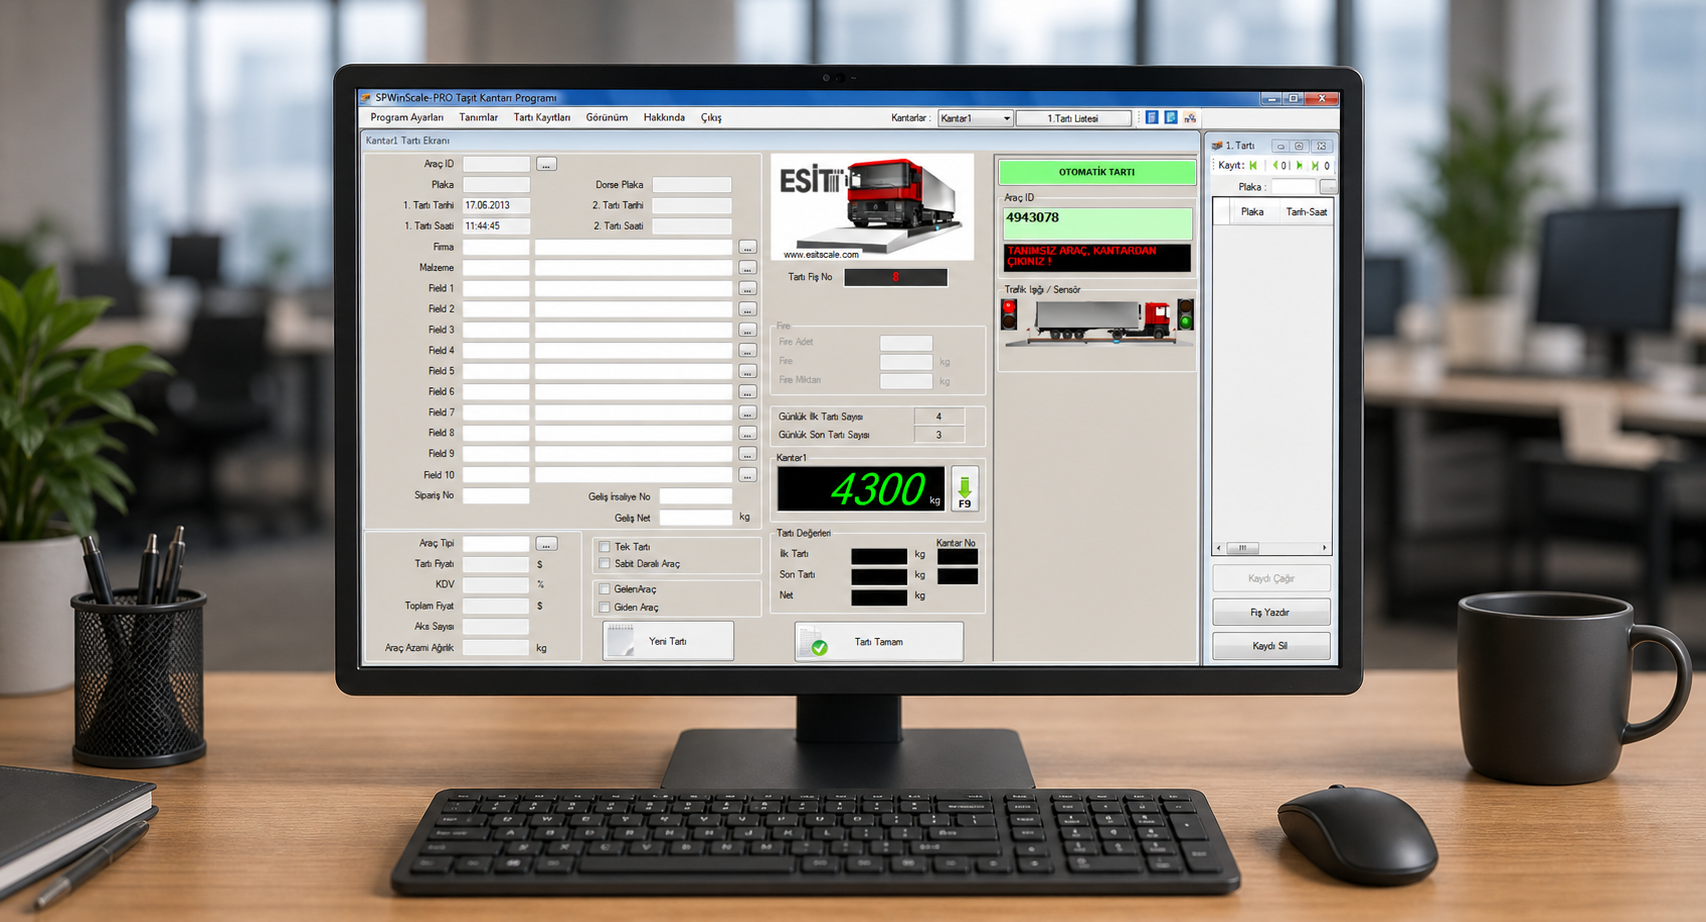Open the Tanımlar menu
Viewport: 1706px width, 922px height.
coord(478,118)
